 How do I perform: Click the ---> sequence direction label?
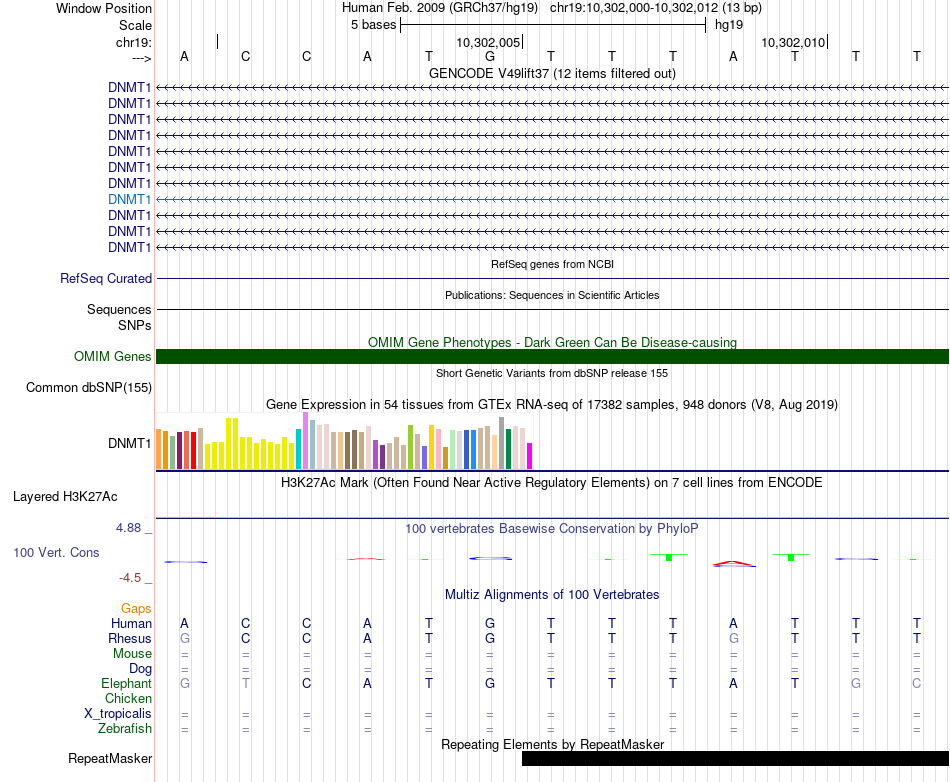141,58
